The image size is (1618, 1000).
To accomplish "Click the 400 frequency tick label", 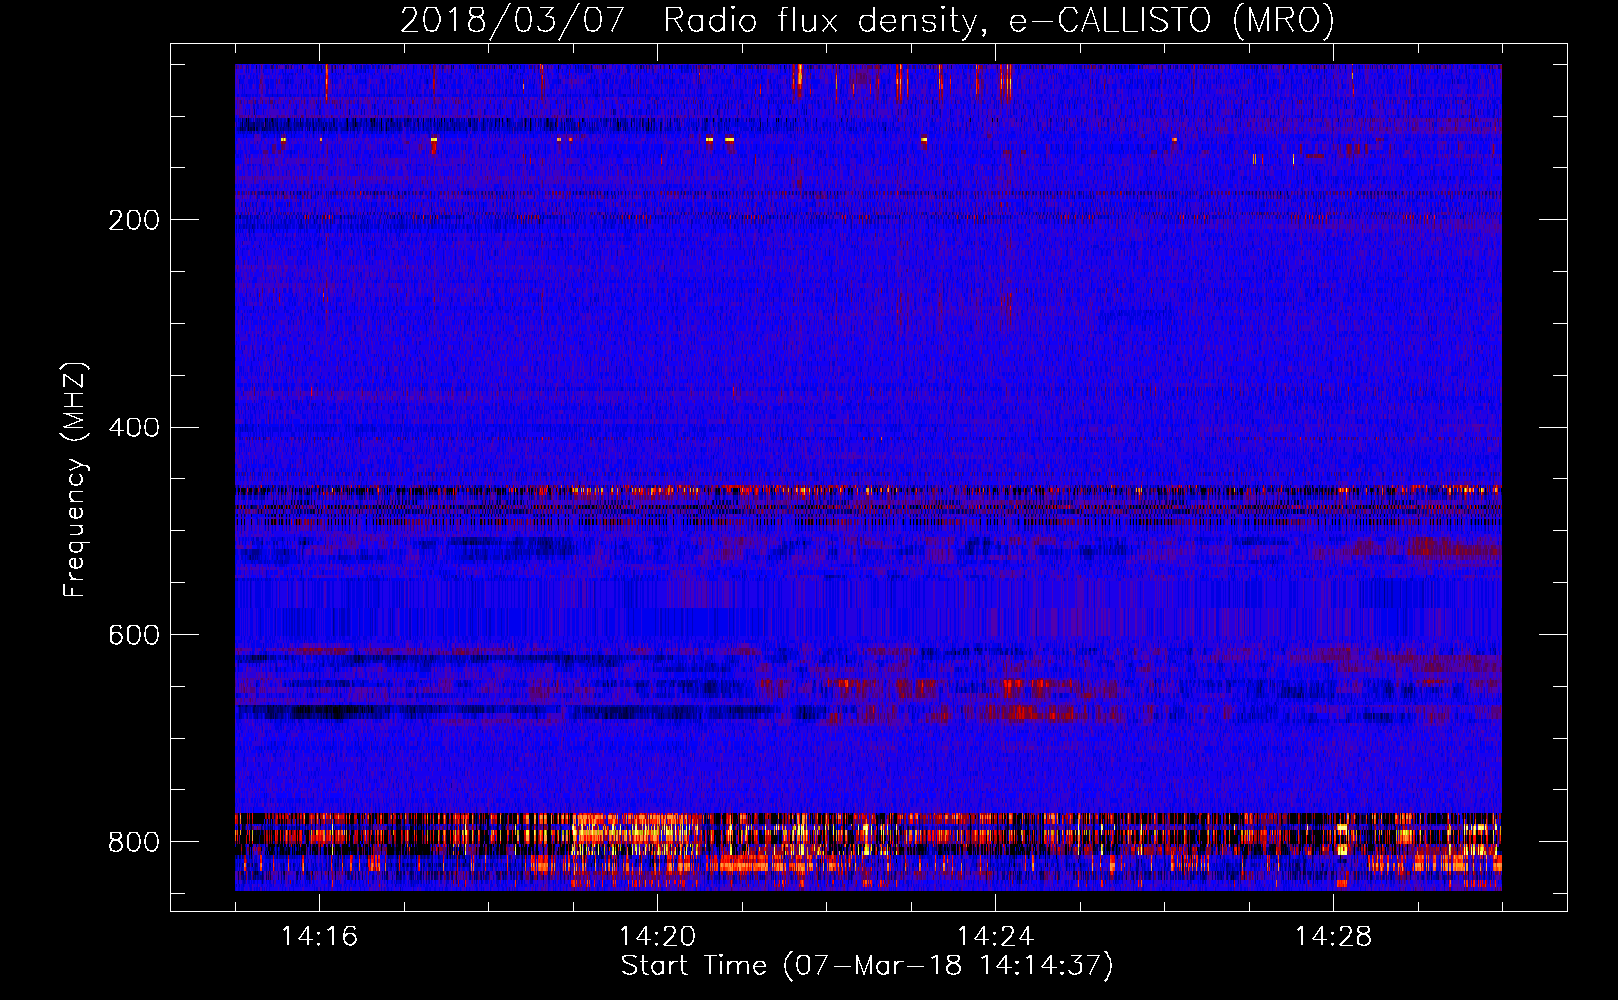I will coord(134,428).
